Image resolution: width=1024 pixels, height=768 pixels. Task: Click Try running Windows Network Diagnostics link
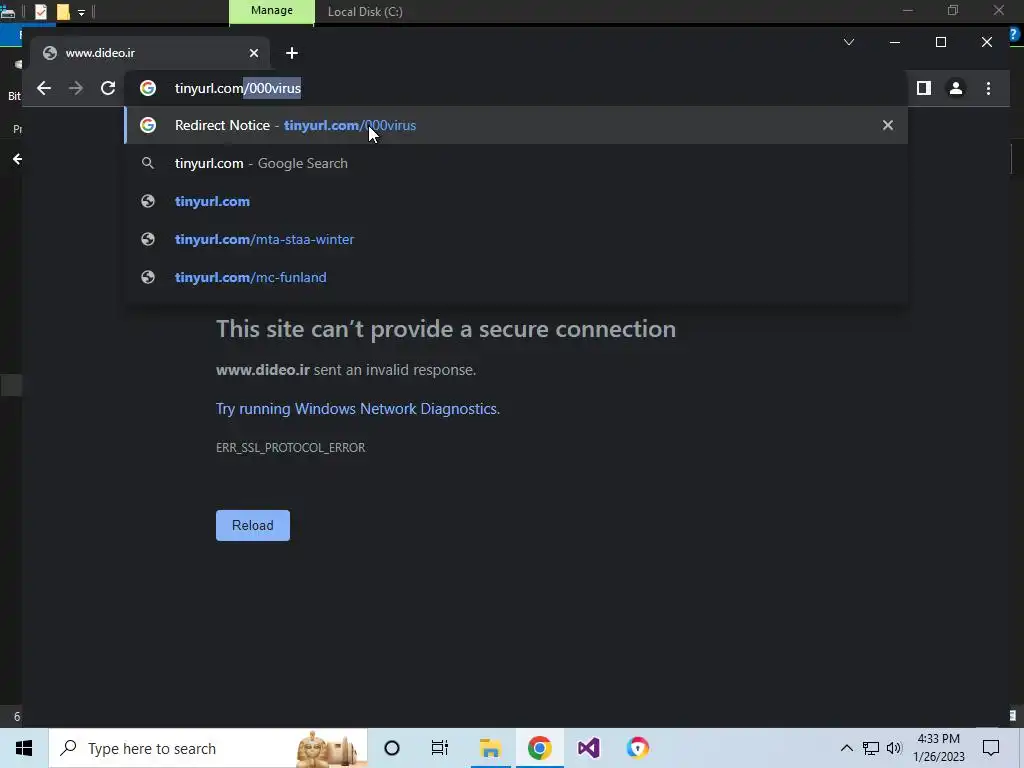(358, 409)
